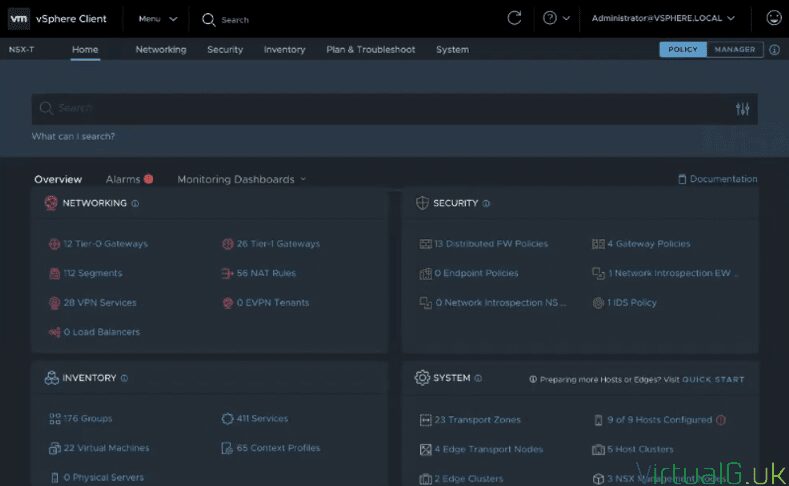
Task: Click the info icon beside SECURITY
Action: click(486, 203)
